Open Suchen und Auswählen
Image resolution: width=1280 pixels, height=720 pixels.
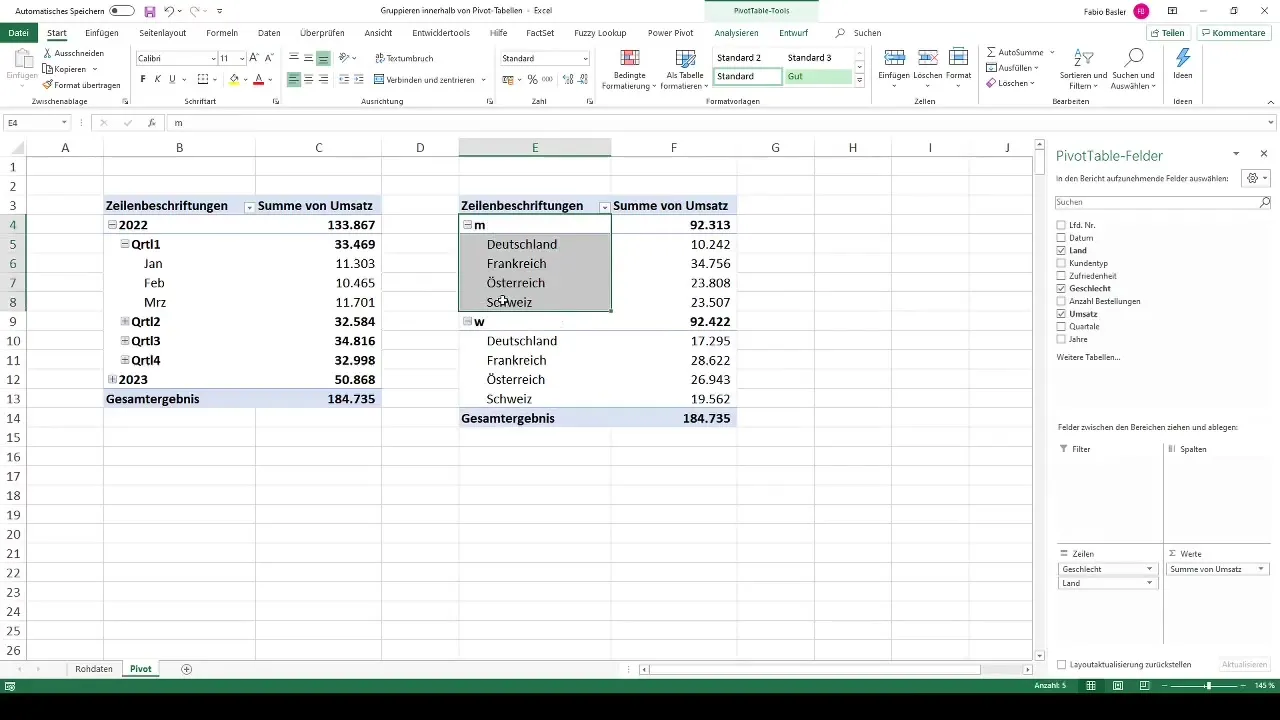tap(1133, 69)
